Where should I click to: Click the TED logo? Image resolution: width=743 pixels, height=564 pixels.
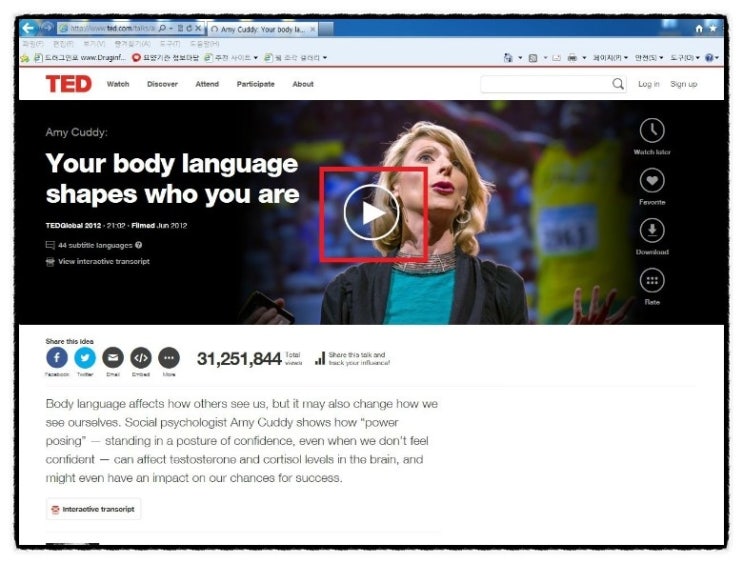pyautogui.click(x=69, y=84)
